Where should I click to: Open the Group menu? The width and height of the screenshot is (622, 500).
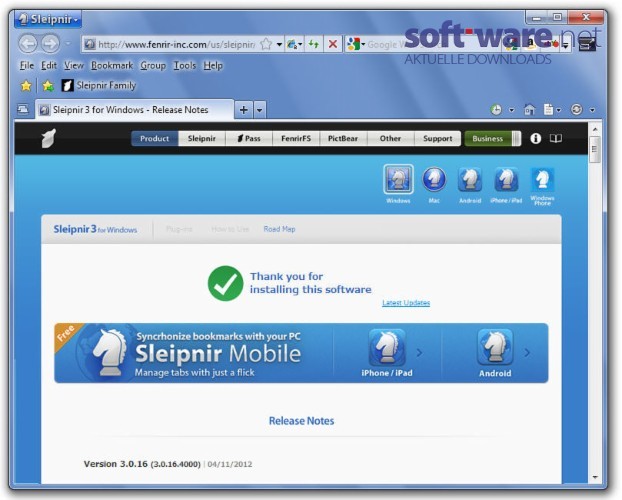click(153, 65)
